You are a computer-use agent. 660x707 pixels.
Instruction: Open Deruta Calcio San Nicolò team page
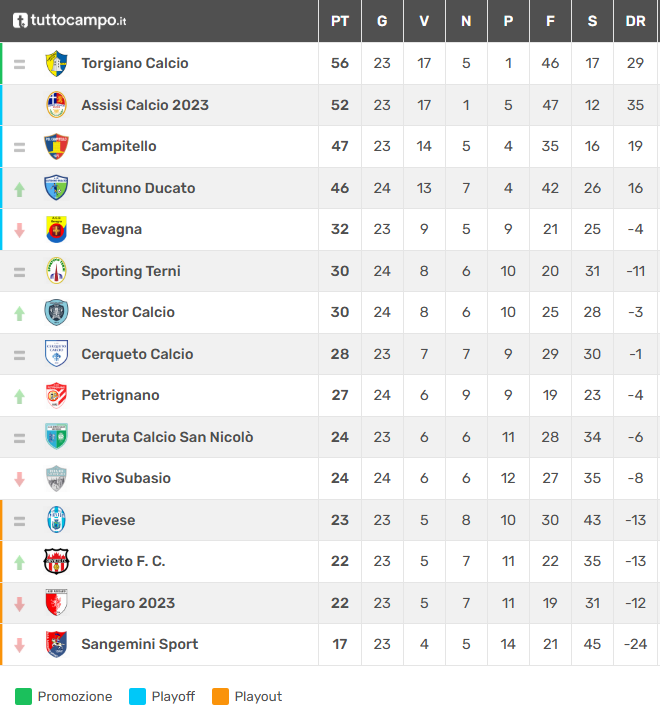tap(167, 437)
